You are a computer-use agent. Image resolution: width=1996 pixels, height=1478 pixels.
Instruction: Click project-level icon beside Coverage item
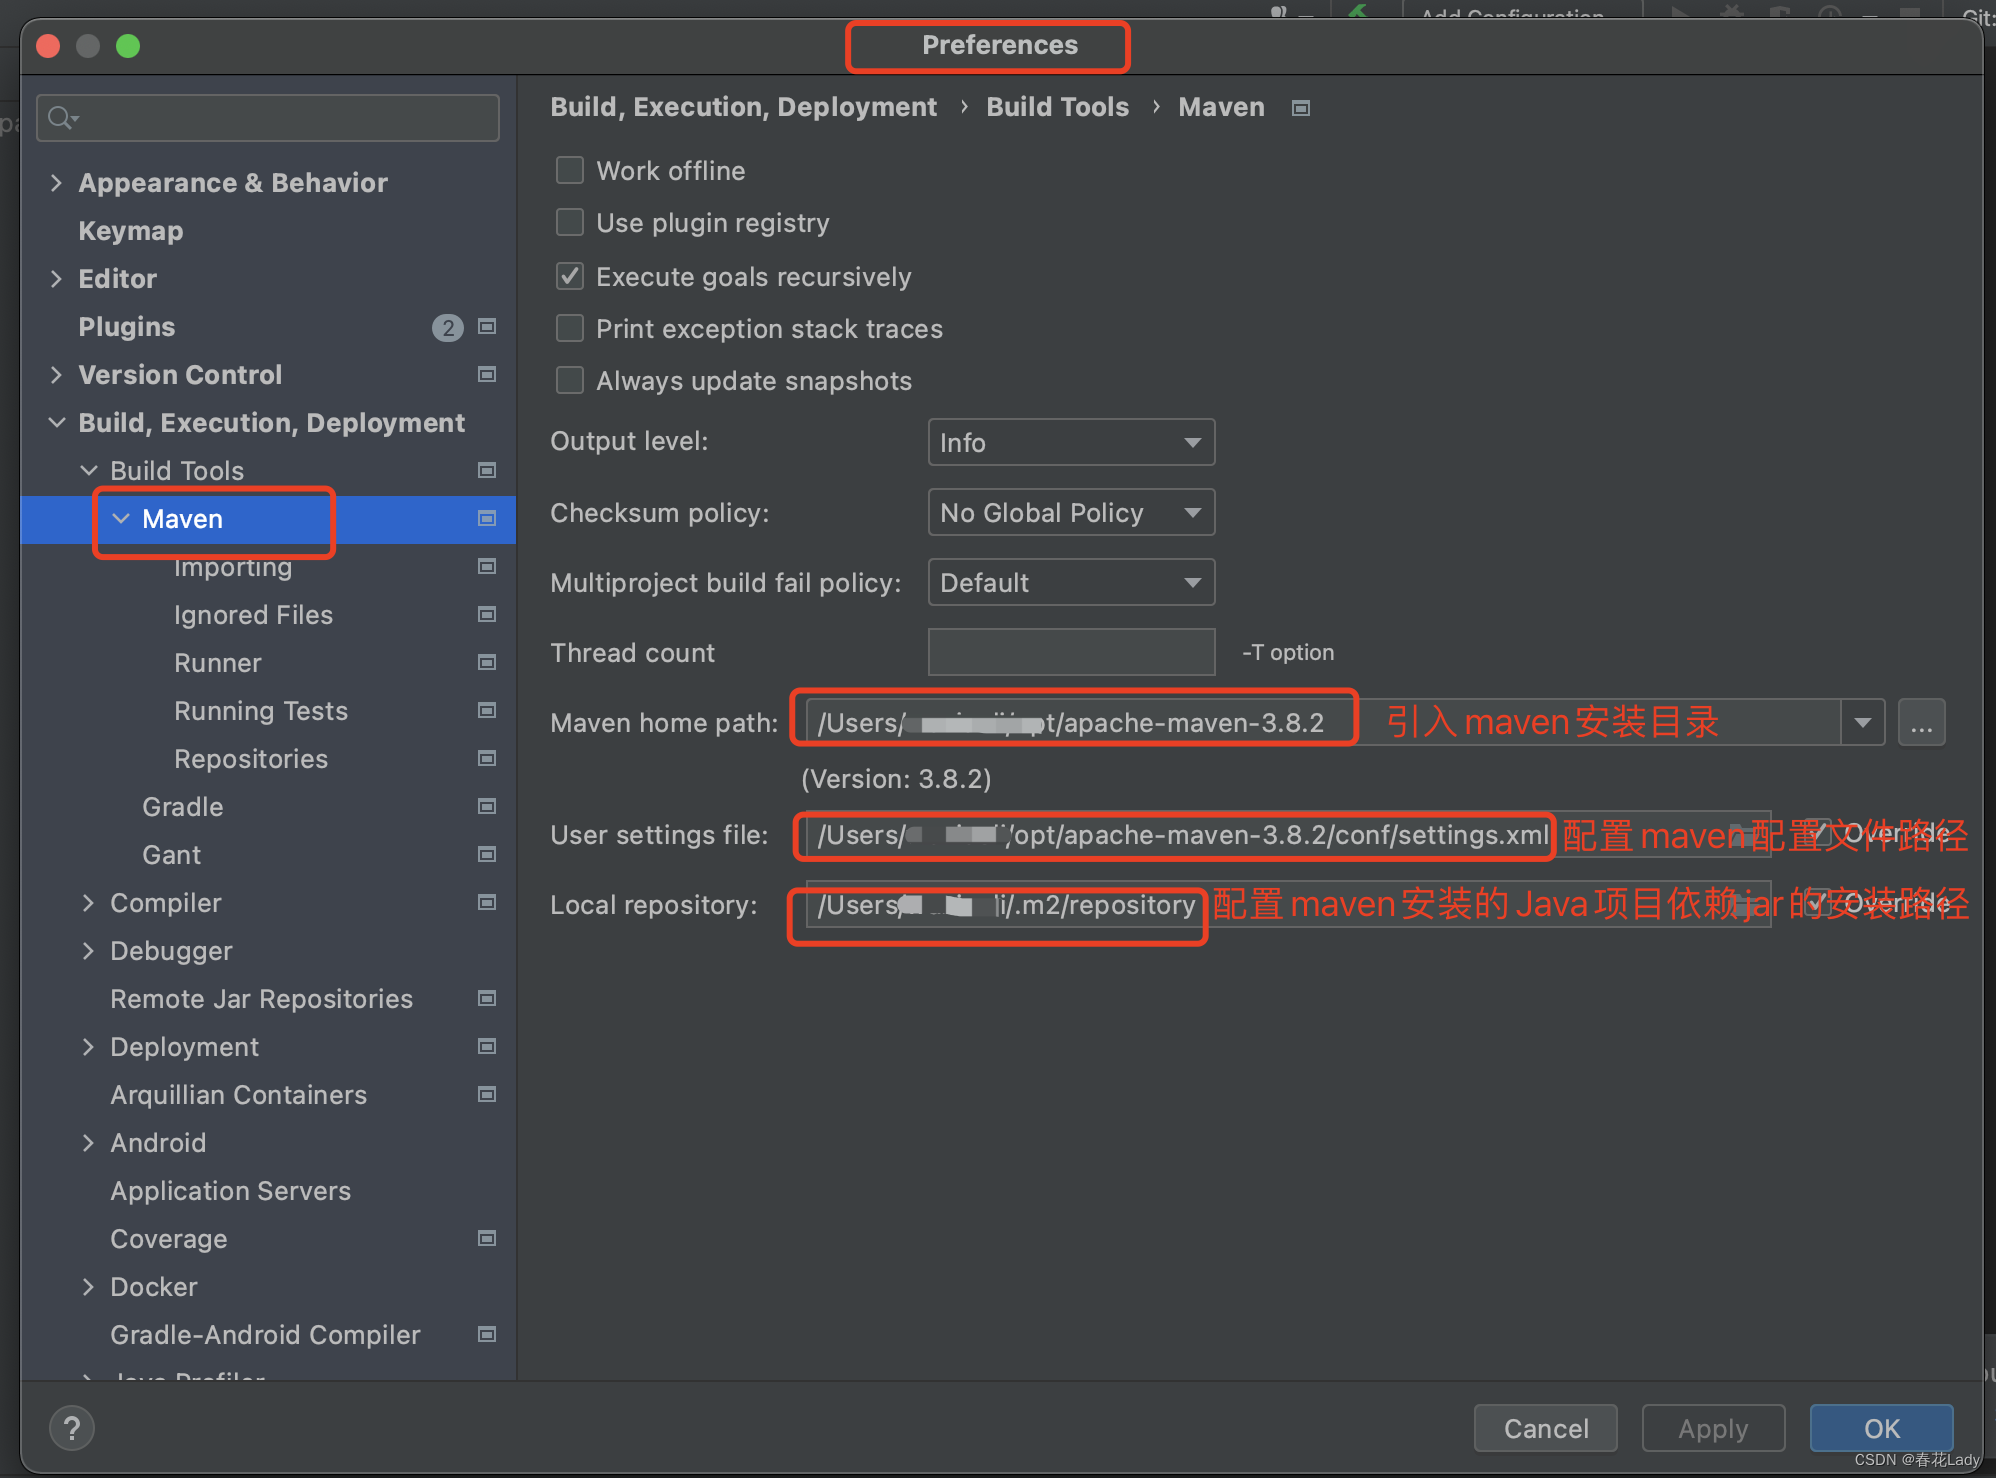487,1239
